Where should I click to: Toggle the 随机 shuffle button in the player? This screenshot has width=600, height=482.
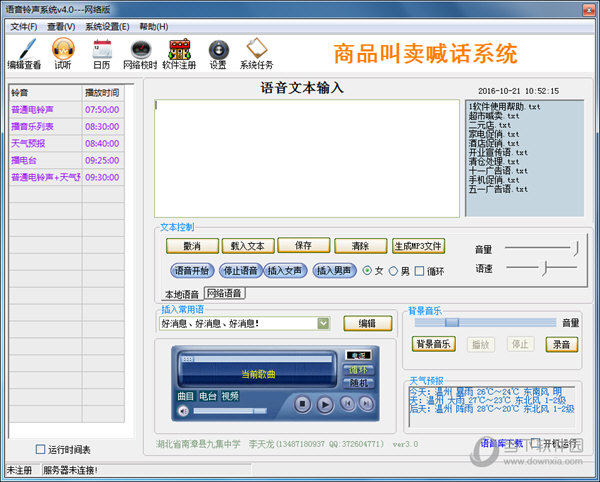pos(359,383)
